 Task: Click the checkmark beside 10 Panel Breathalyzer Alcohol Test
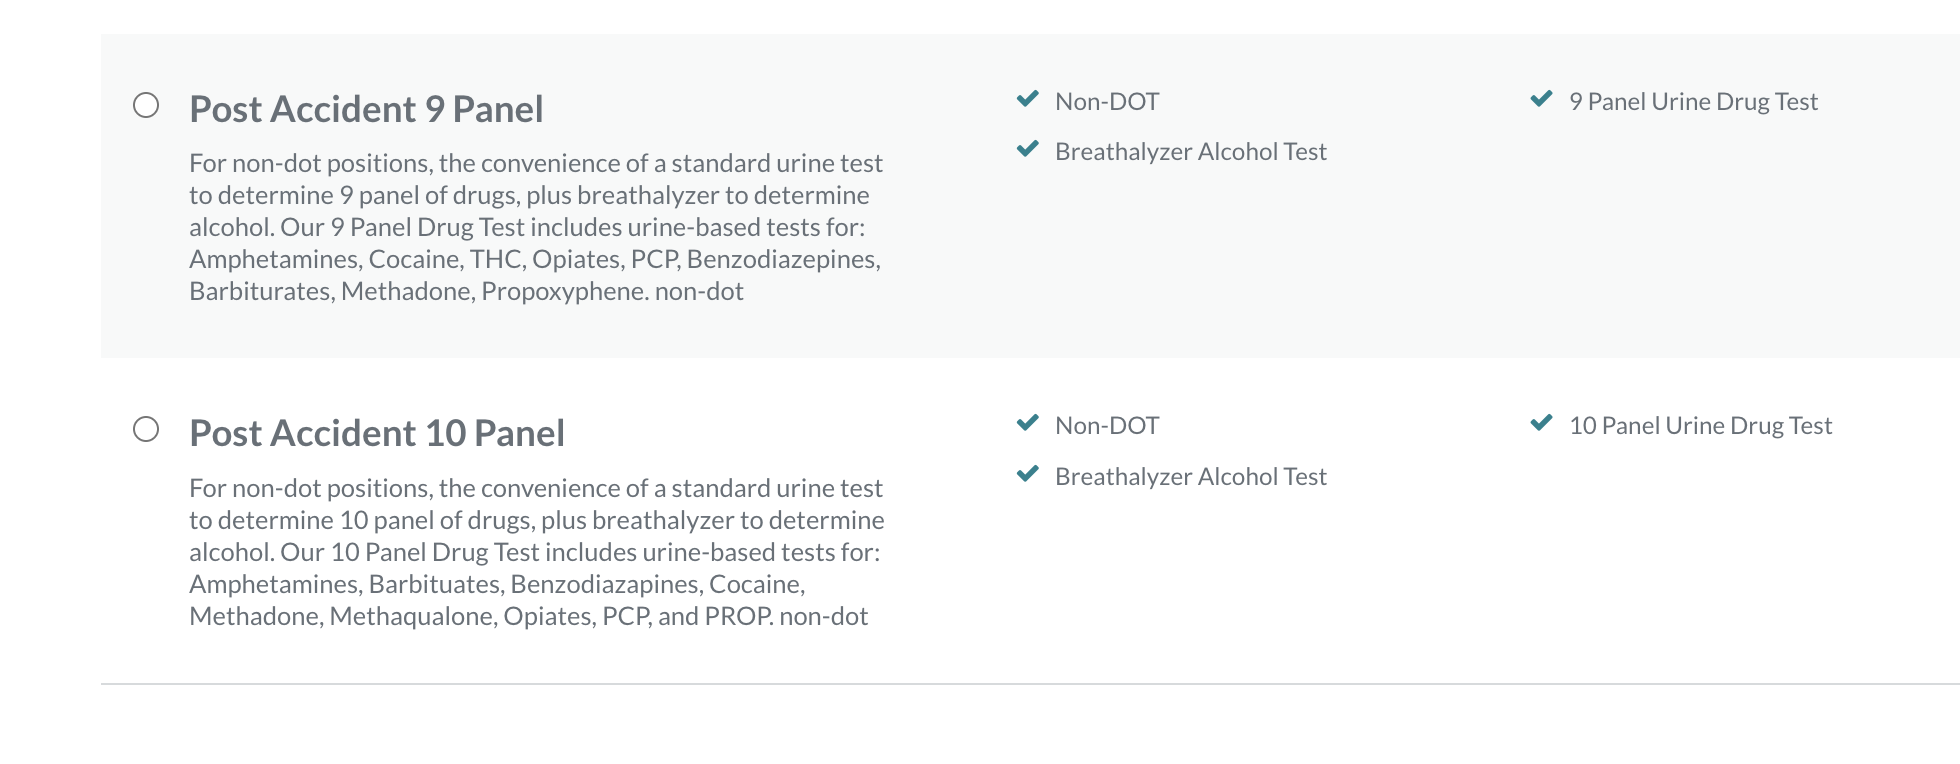1027,474
